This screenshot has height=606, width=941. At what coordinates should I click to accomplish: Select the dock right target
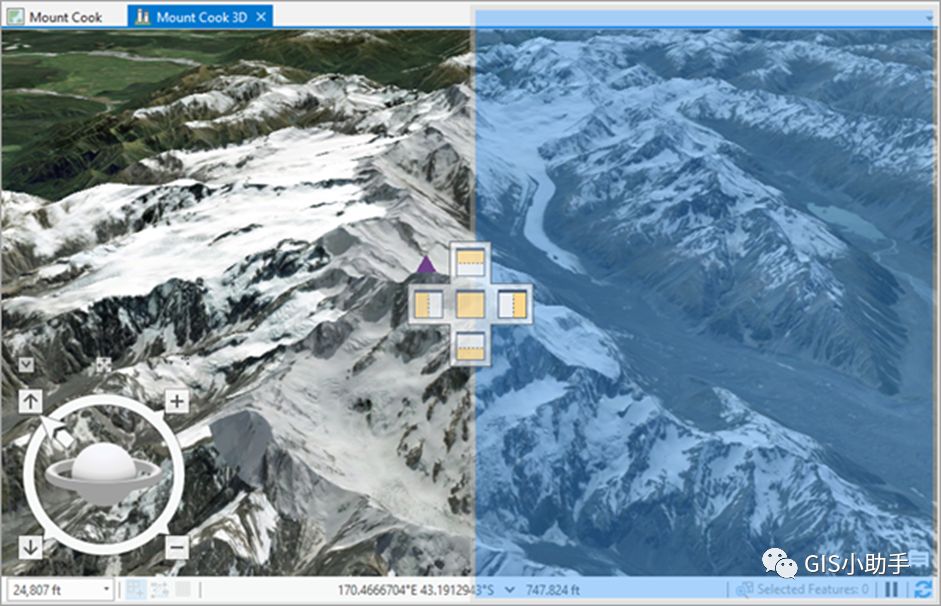[513, 305]
